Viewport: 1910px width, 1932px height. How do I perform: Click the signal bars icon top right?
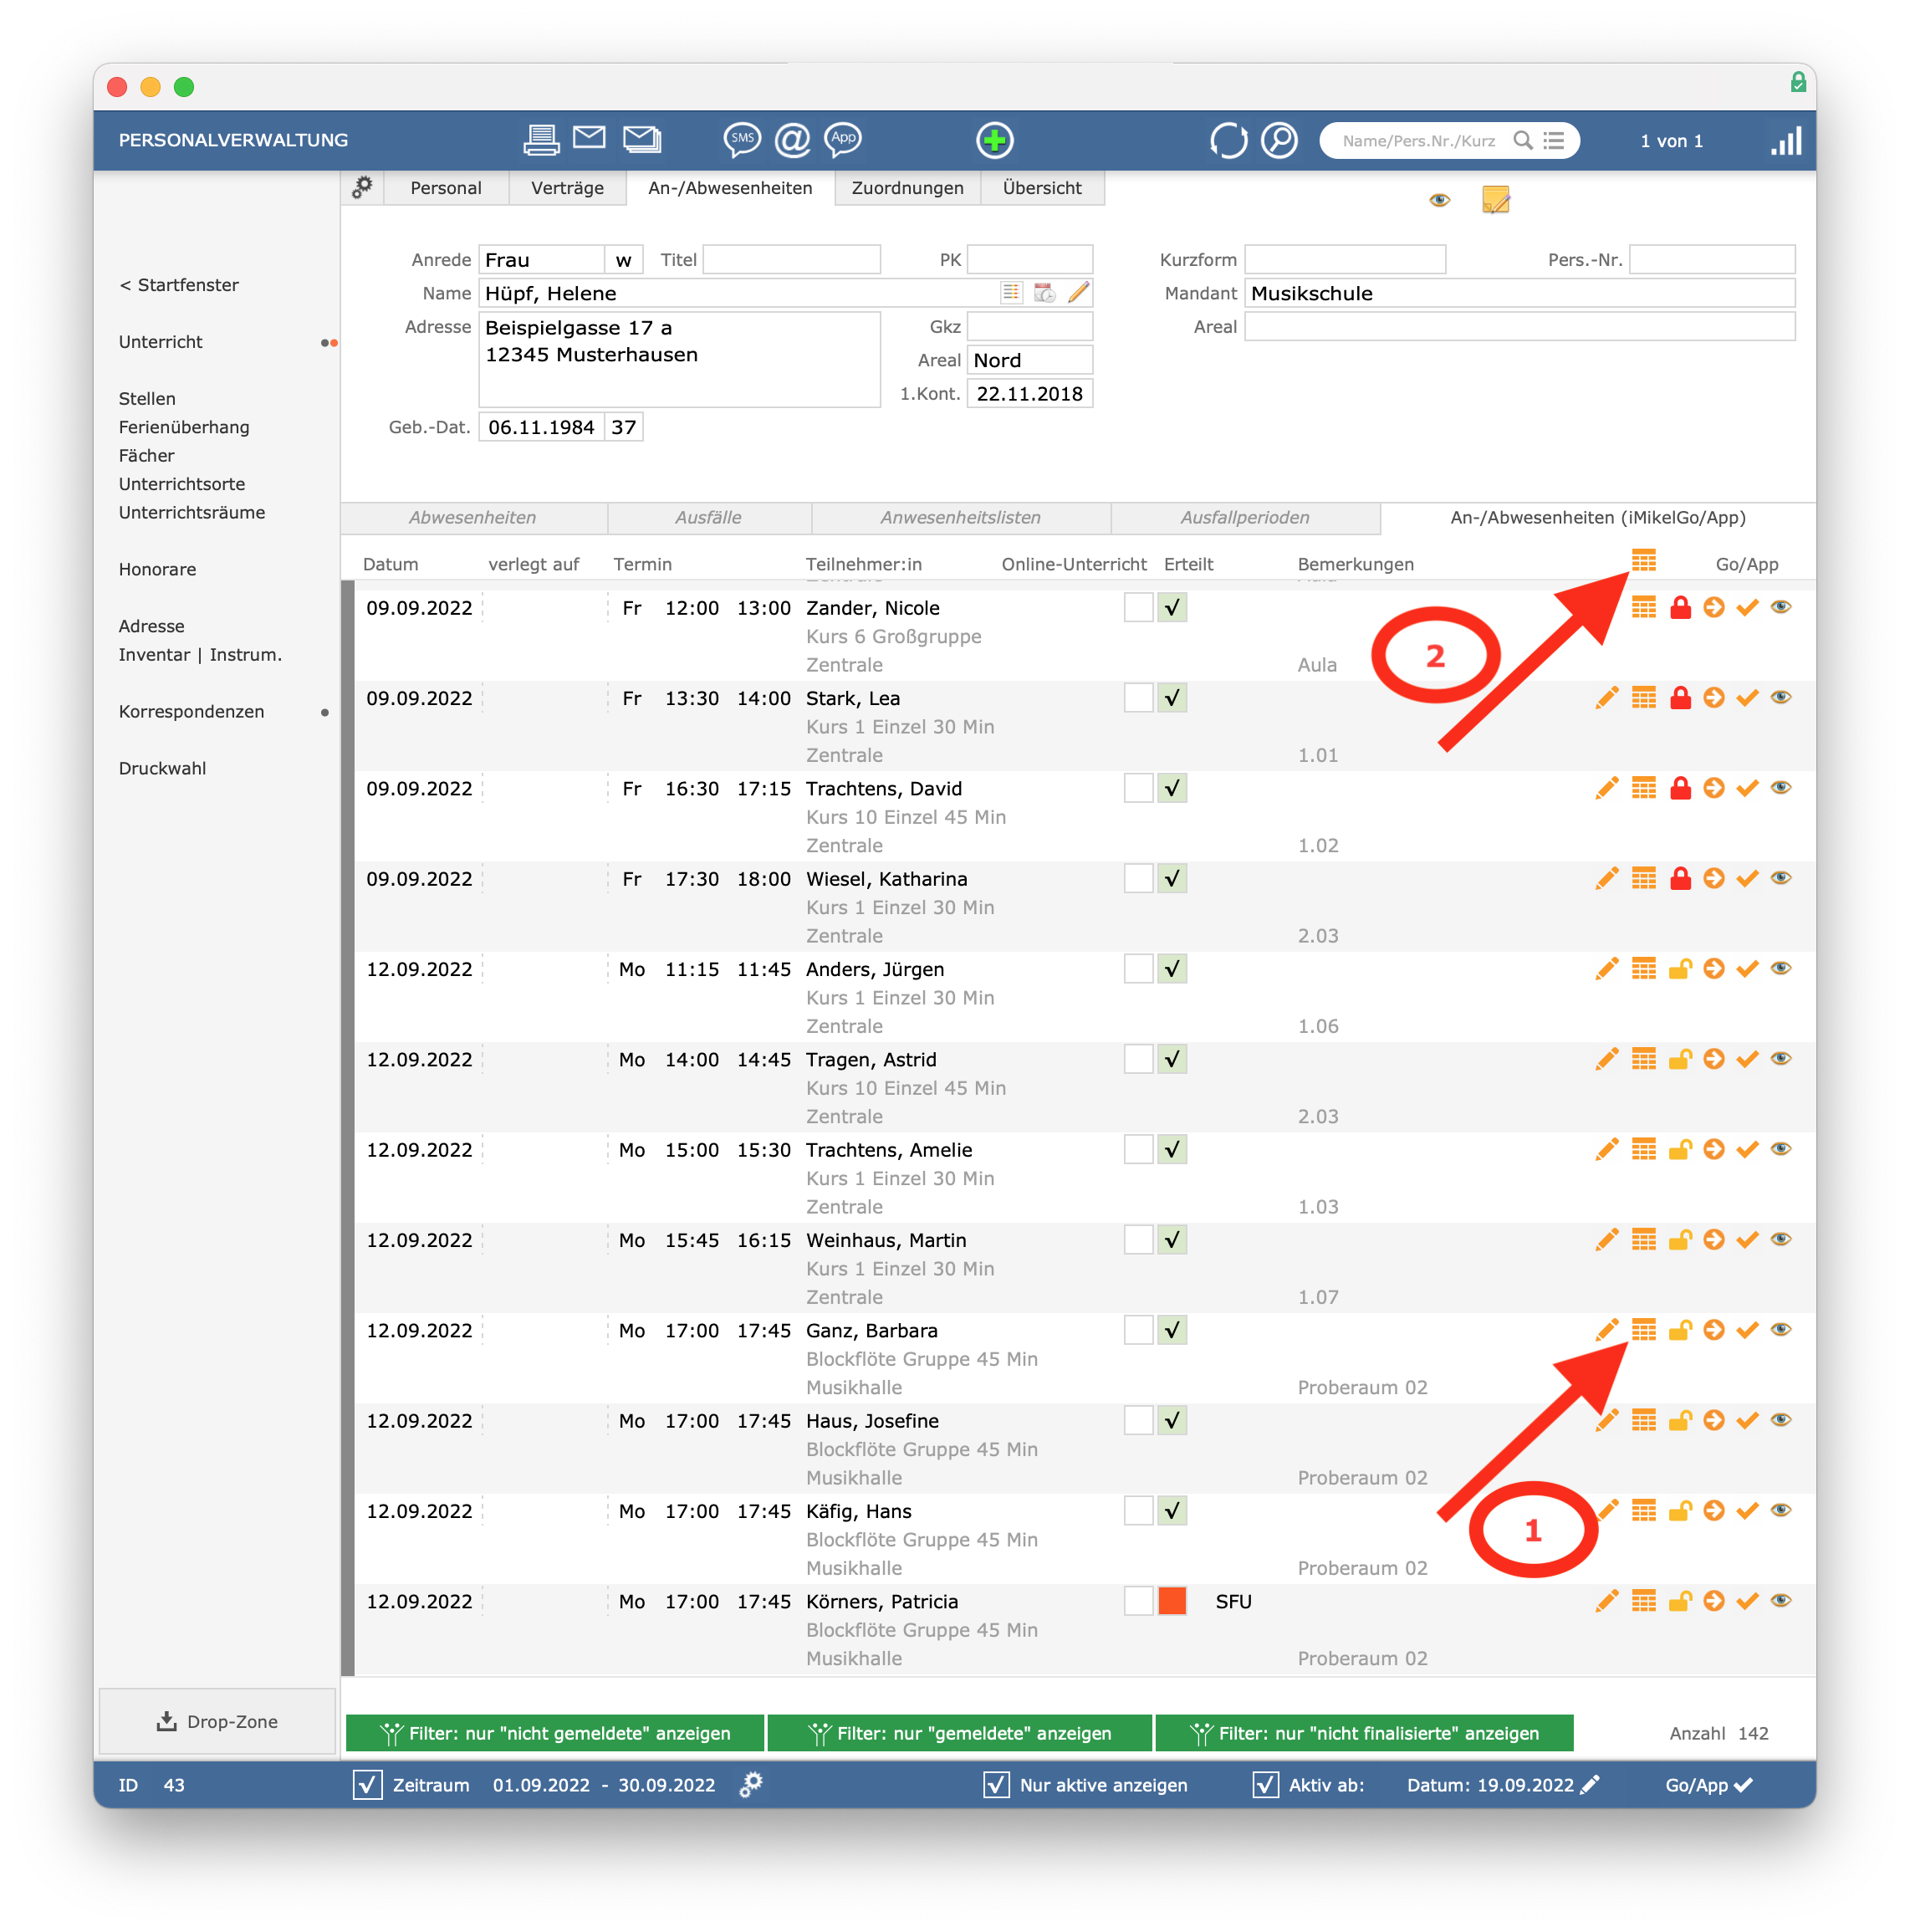point(1786,140)
